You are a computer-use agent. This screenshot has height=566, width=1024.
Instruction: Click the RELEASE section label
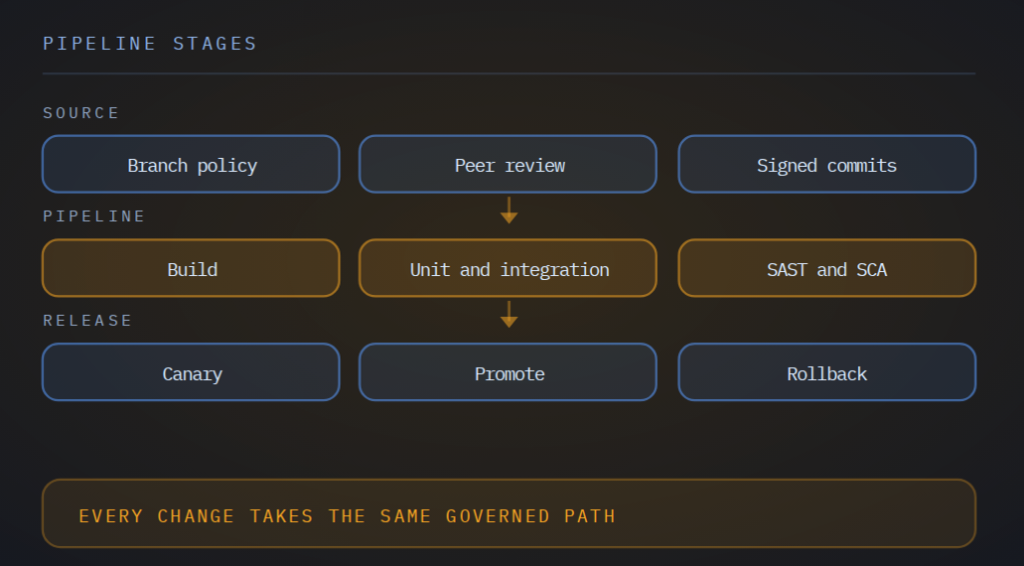(88, 321)
